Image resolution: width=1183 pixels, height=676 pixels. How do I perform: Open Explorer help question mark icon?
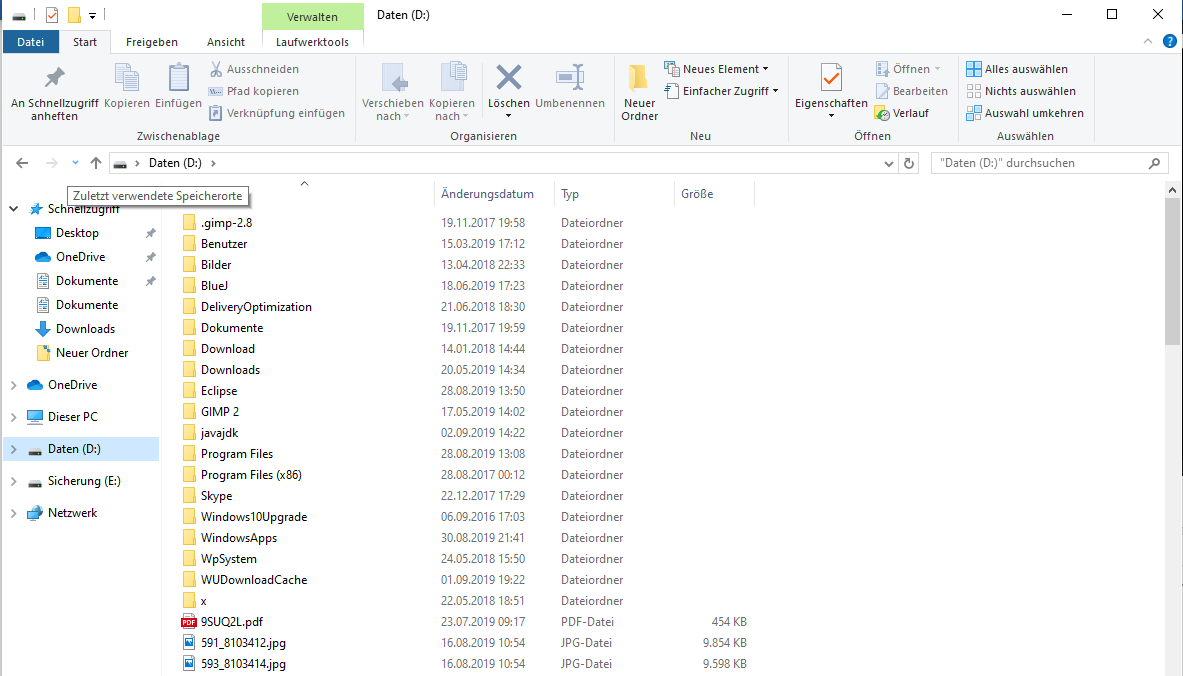pyautogui.click(x=1169, y=41)
